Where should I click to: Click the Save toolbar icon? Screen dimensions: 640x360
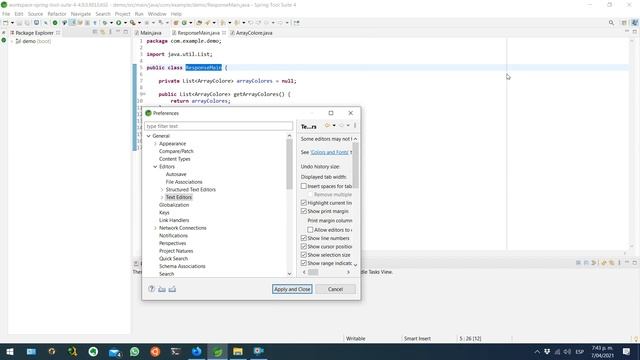pos(19,23)
